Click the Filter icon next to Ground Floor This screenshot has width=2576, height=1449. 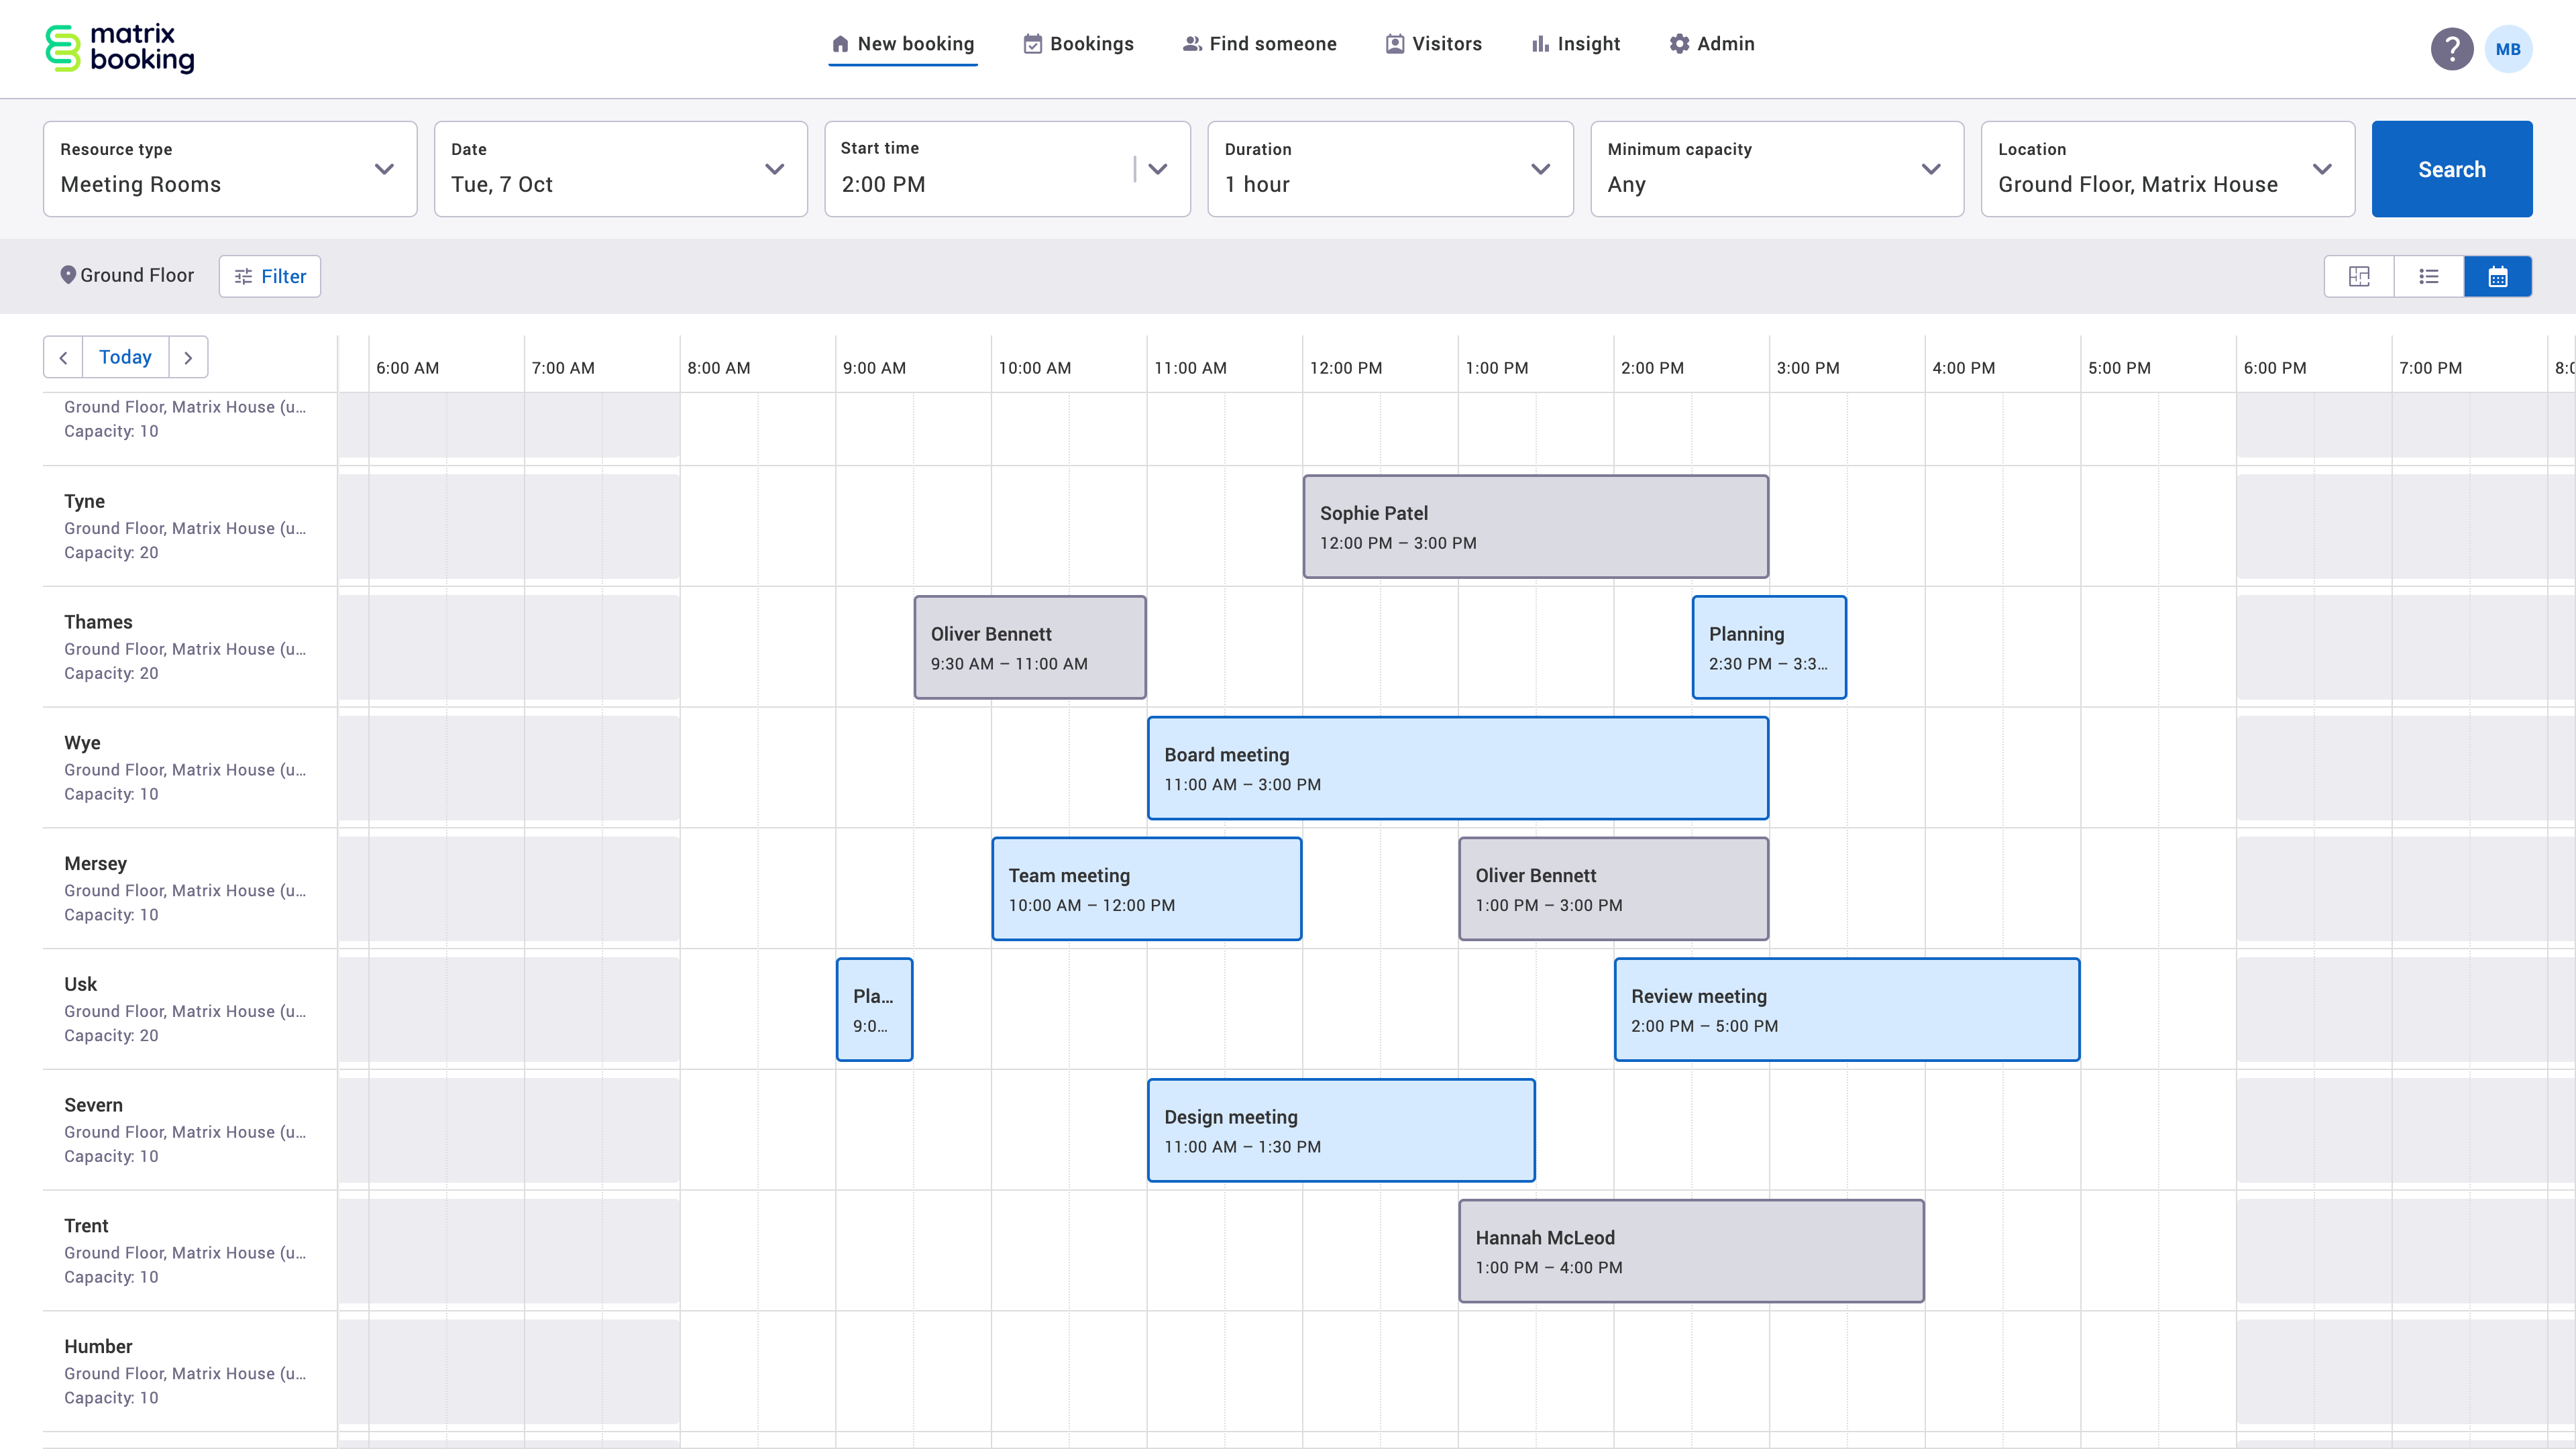243,276
